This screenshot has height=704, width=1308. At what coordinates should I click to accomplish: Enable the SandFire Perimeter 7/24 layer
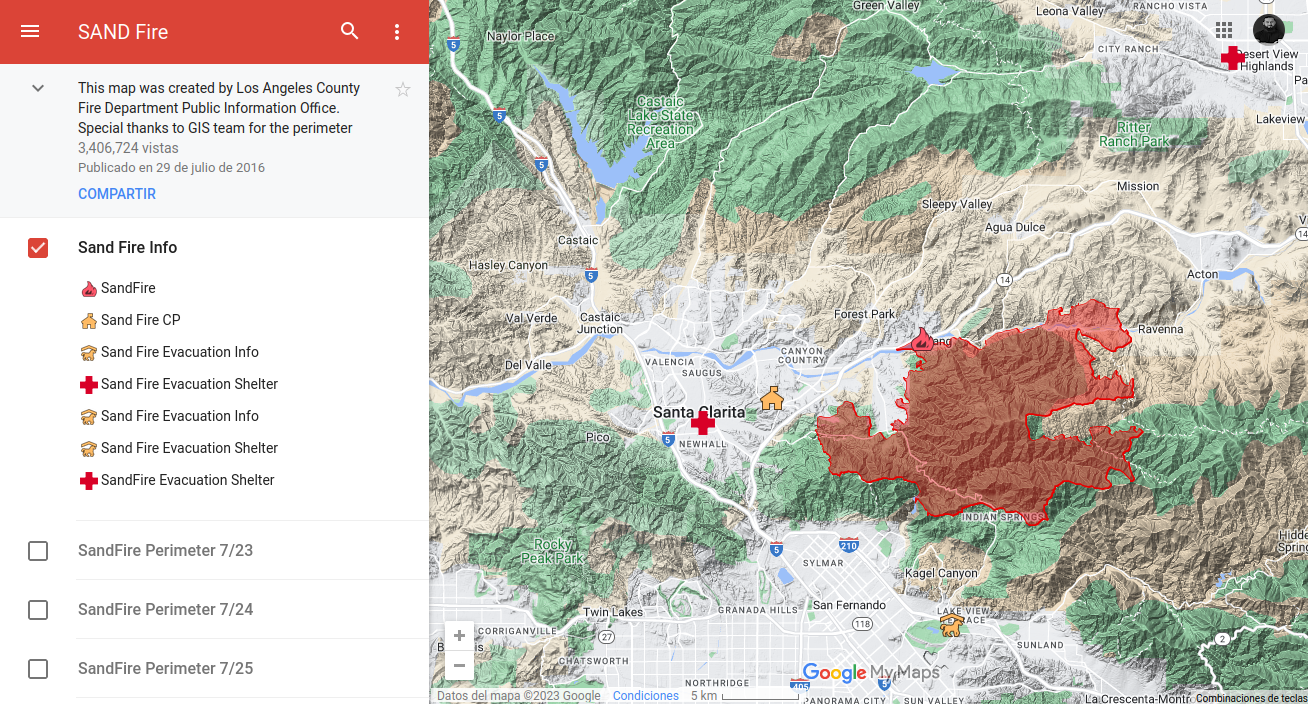pyautogui.click(x=38, y=610)
